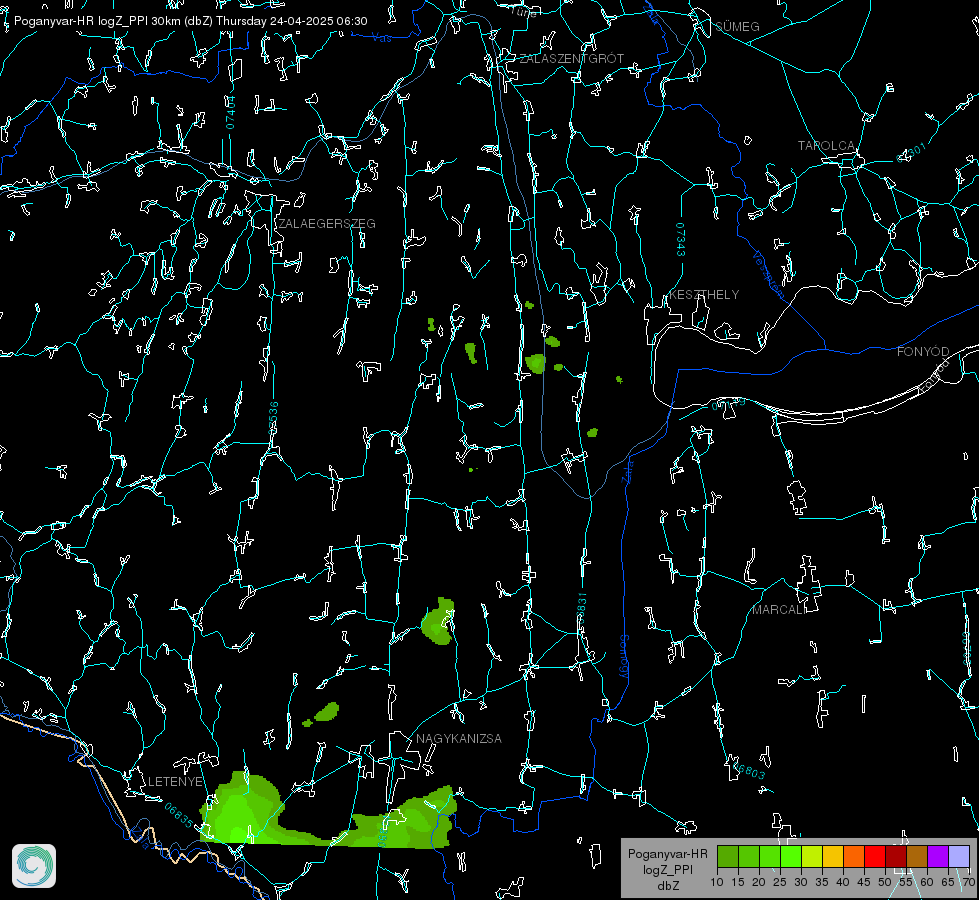Pick the 10–15 dBZ dark green legend swatch
Screen dimensions: 979x900
click(x=728, y=857)
